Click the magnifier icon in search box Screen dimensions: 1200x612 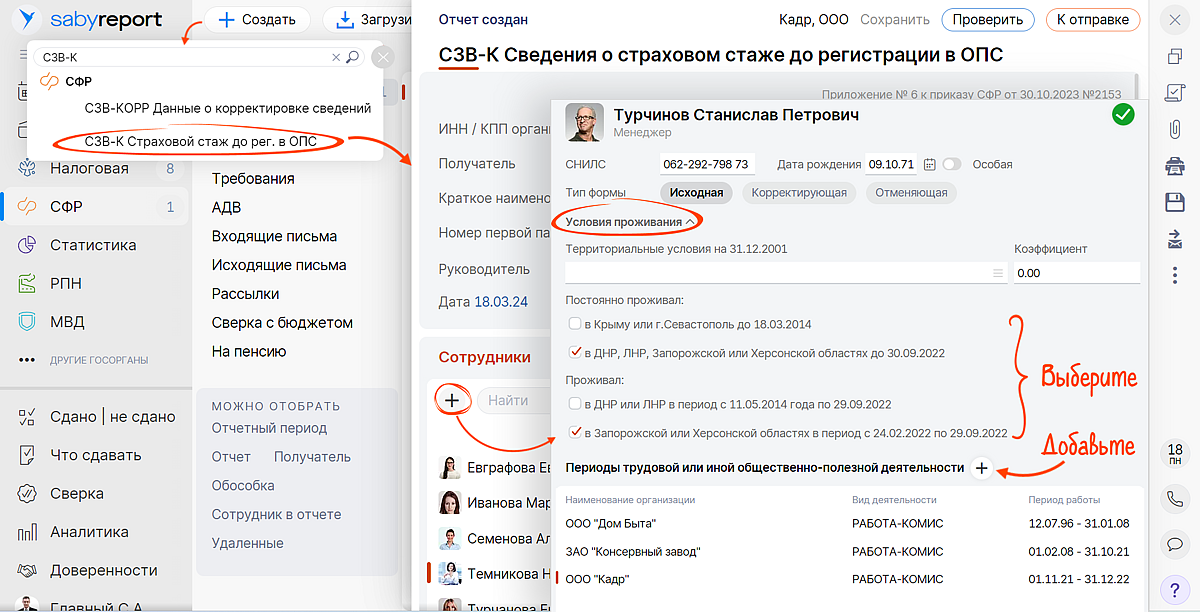point(352,58)
